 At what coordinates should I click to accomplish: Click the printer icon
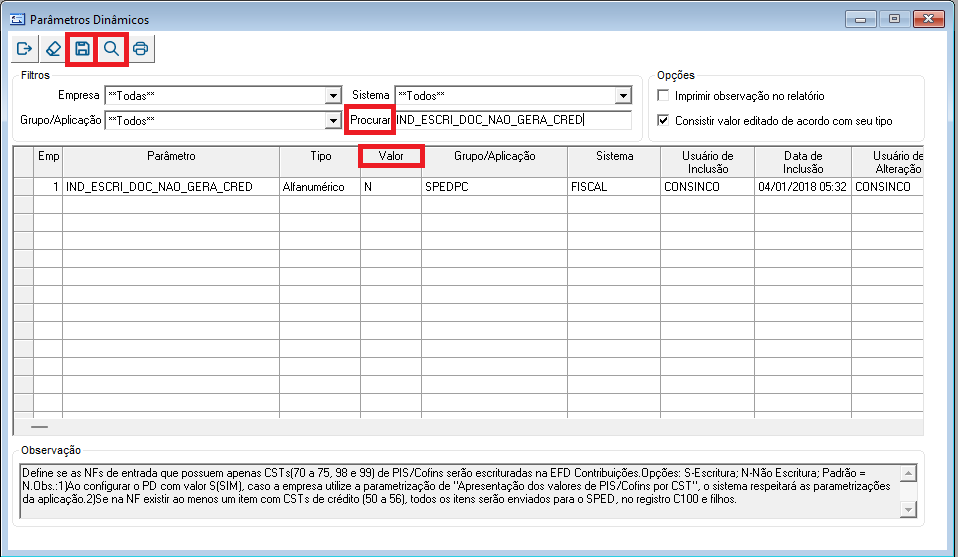(141, 49)
